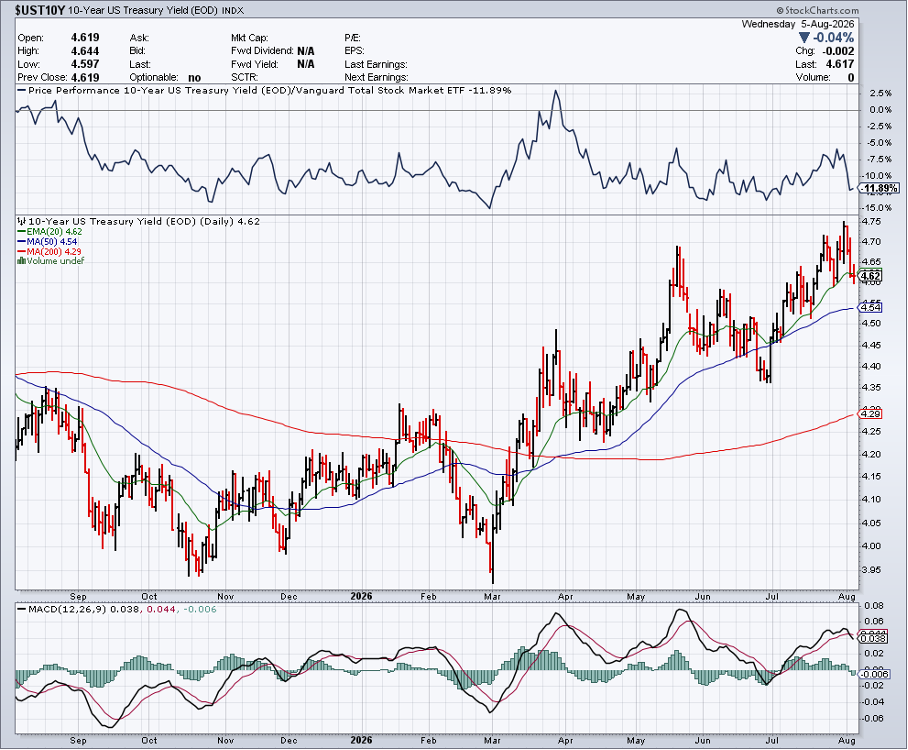The image size is (908, 750).
Task: Click the blue 4.54 MA tag on right axis
Action: 871,308
